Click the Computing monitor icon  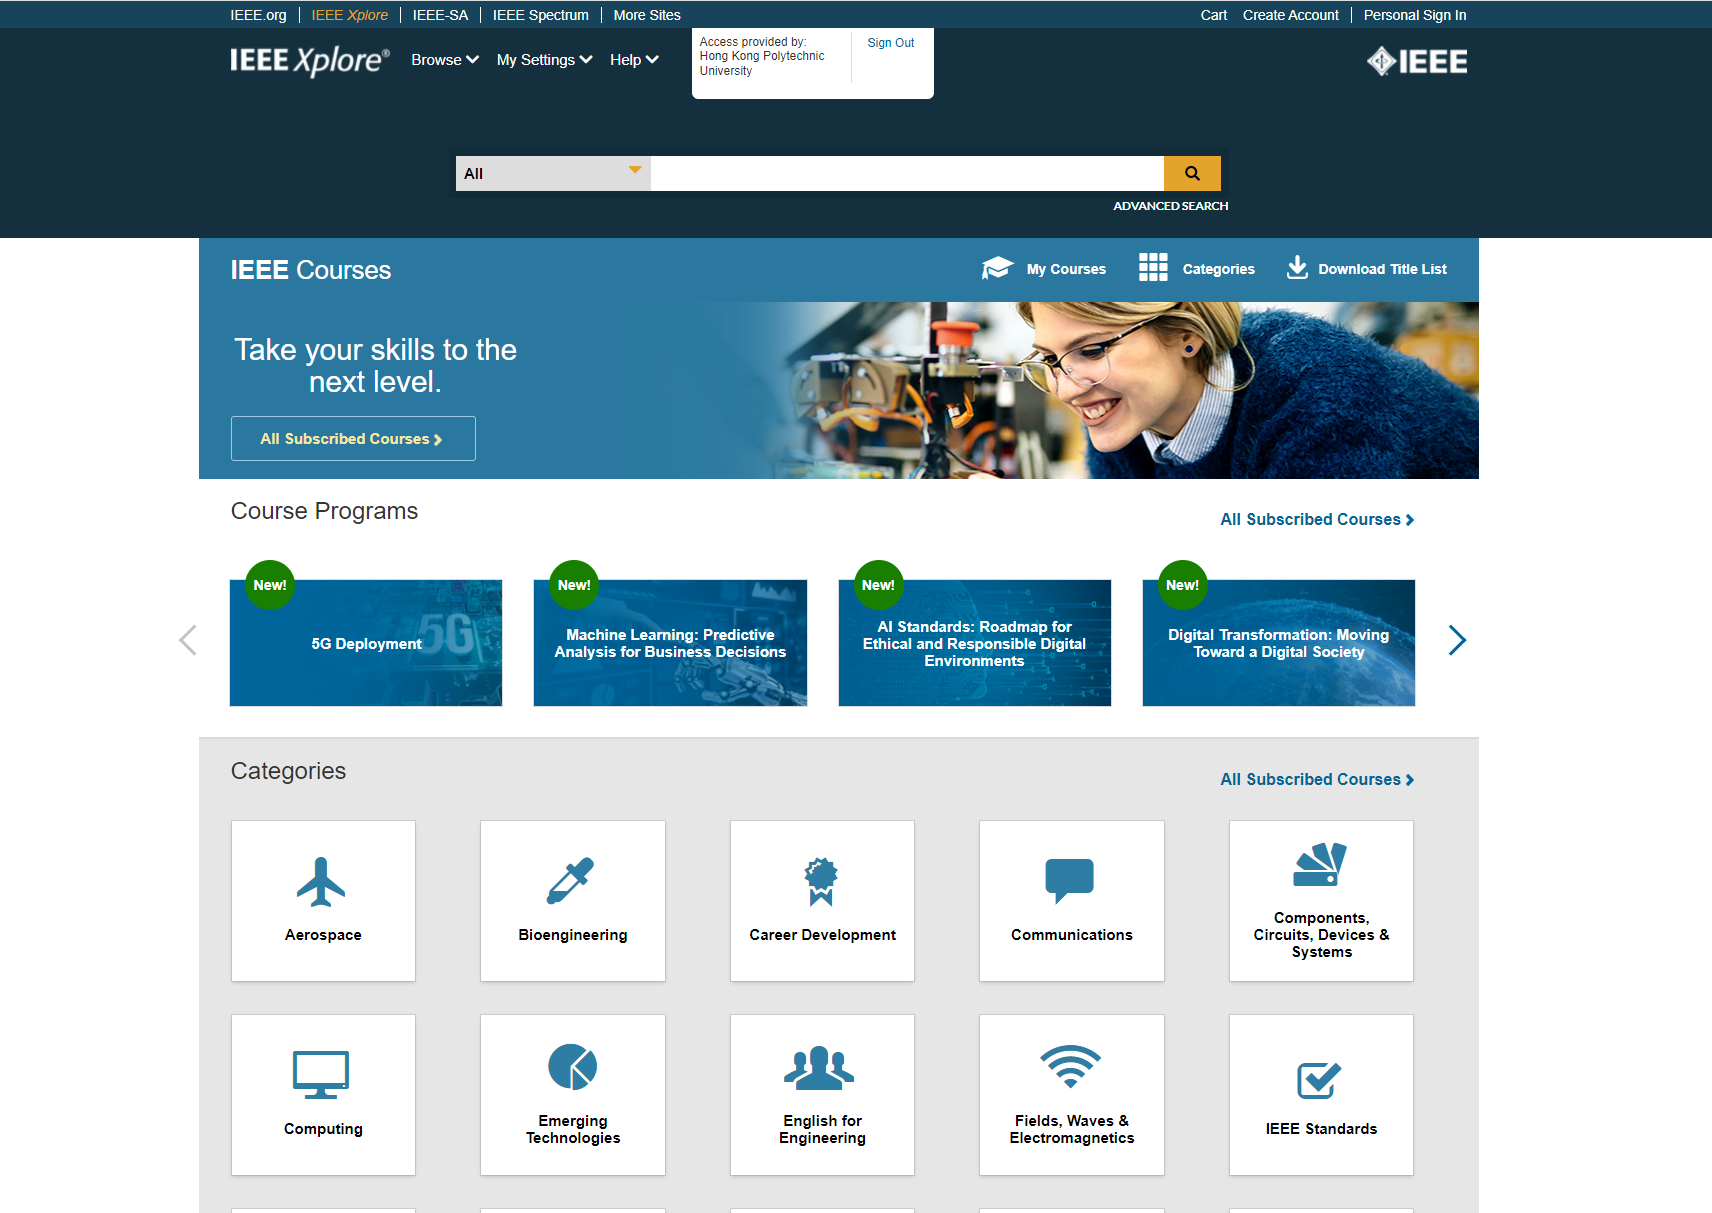click(x=321, y=1075)
